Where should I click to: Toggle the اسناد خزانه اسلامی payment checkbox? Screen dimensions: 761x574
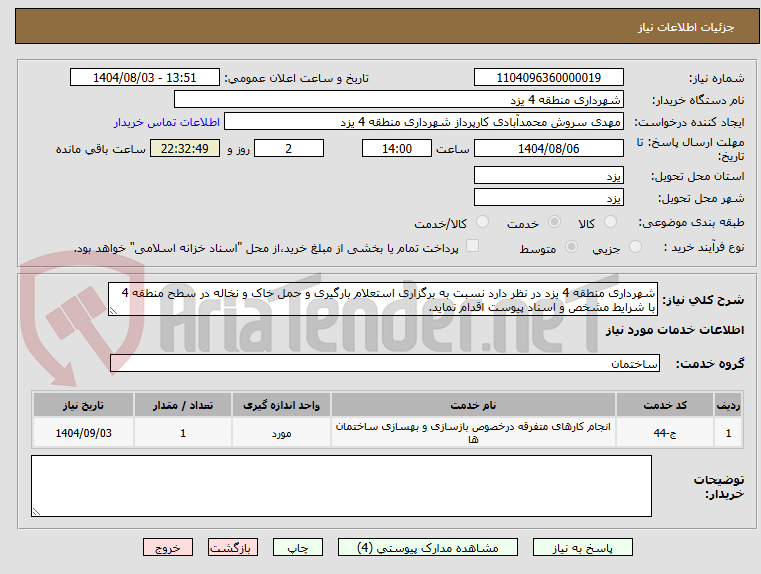472,246
